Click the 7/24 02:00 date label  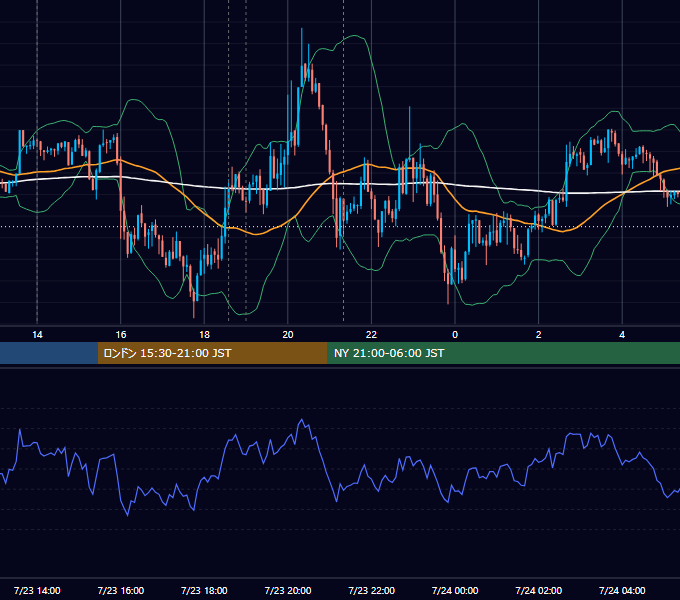[x=539, y=590]
